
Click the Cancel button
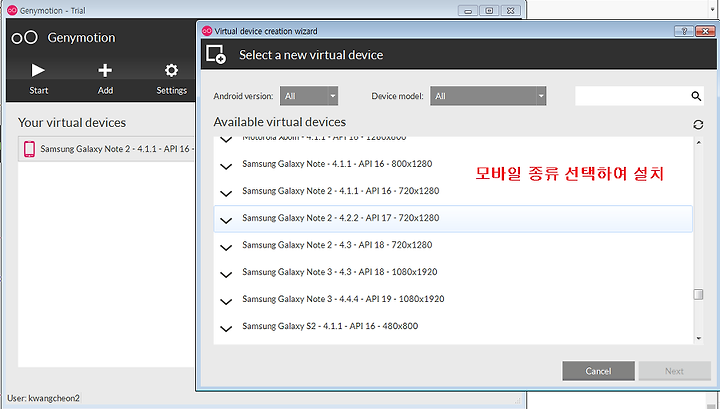[598, 371]
